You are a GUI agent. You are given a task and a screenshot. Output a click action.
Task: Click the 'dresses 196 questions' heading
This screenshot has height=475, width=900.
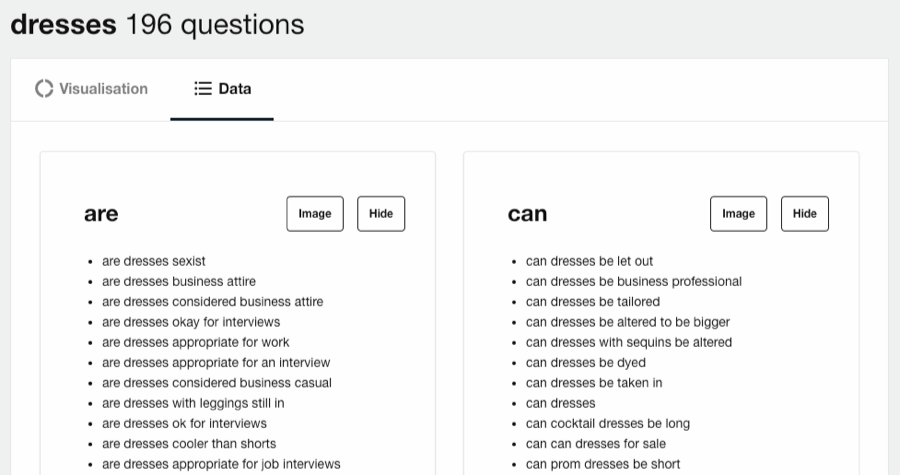click(x=157, y=25)
